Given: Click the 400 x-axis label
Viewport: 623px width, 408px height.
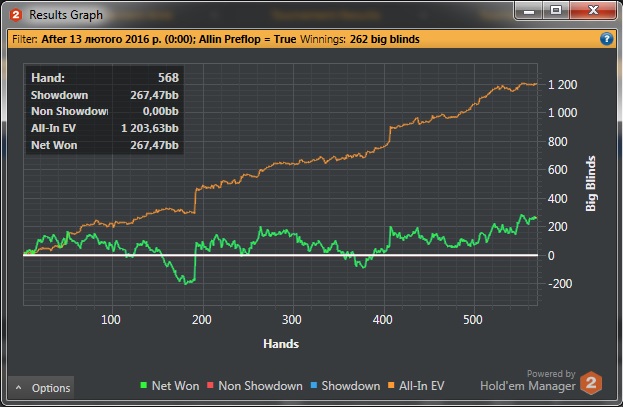Looking at the screenshot, I should 382,320.
